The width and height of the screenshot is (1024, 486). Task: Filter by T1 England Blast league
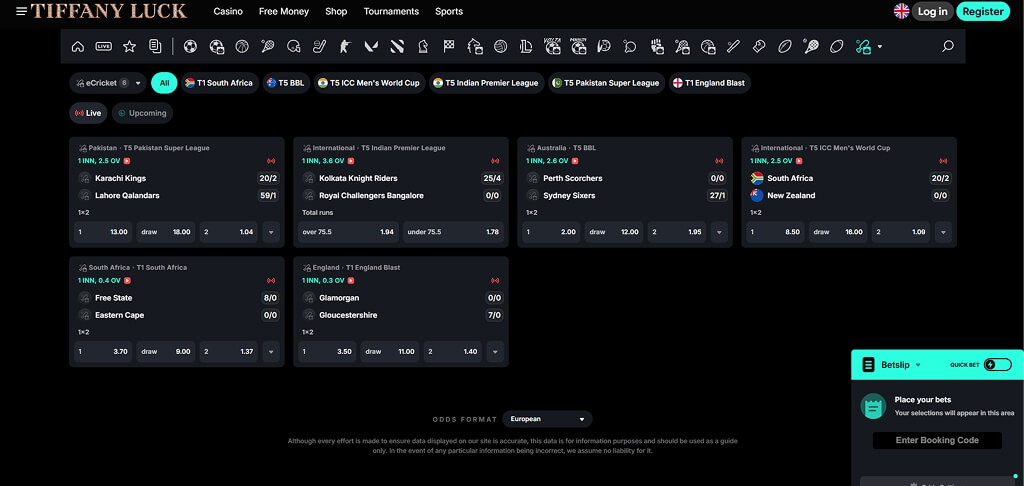point(710,83)
